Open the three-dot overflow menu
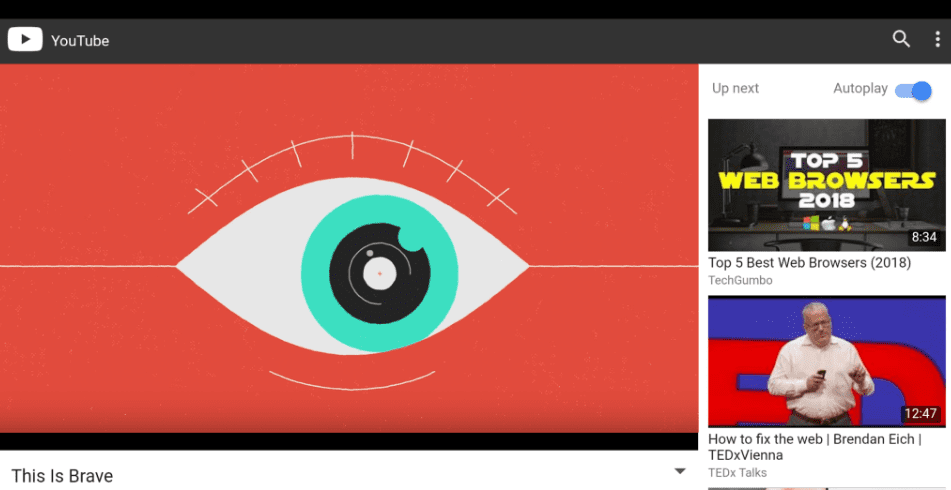 [936, 39]
